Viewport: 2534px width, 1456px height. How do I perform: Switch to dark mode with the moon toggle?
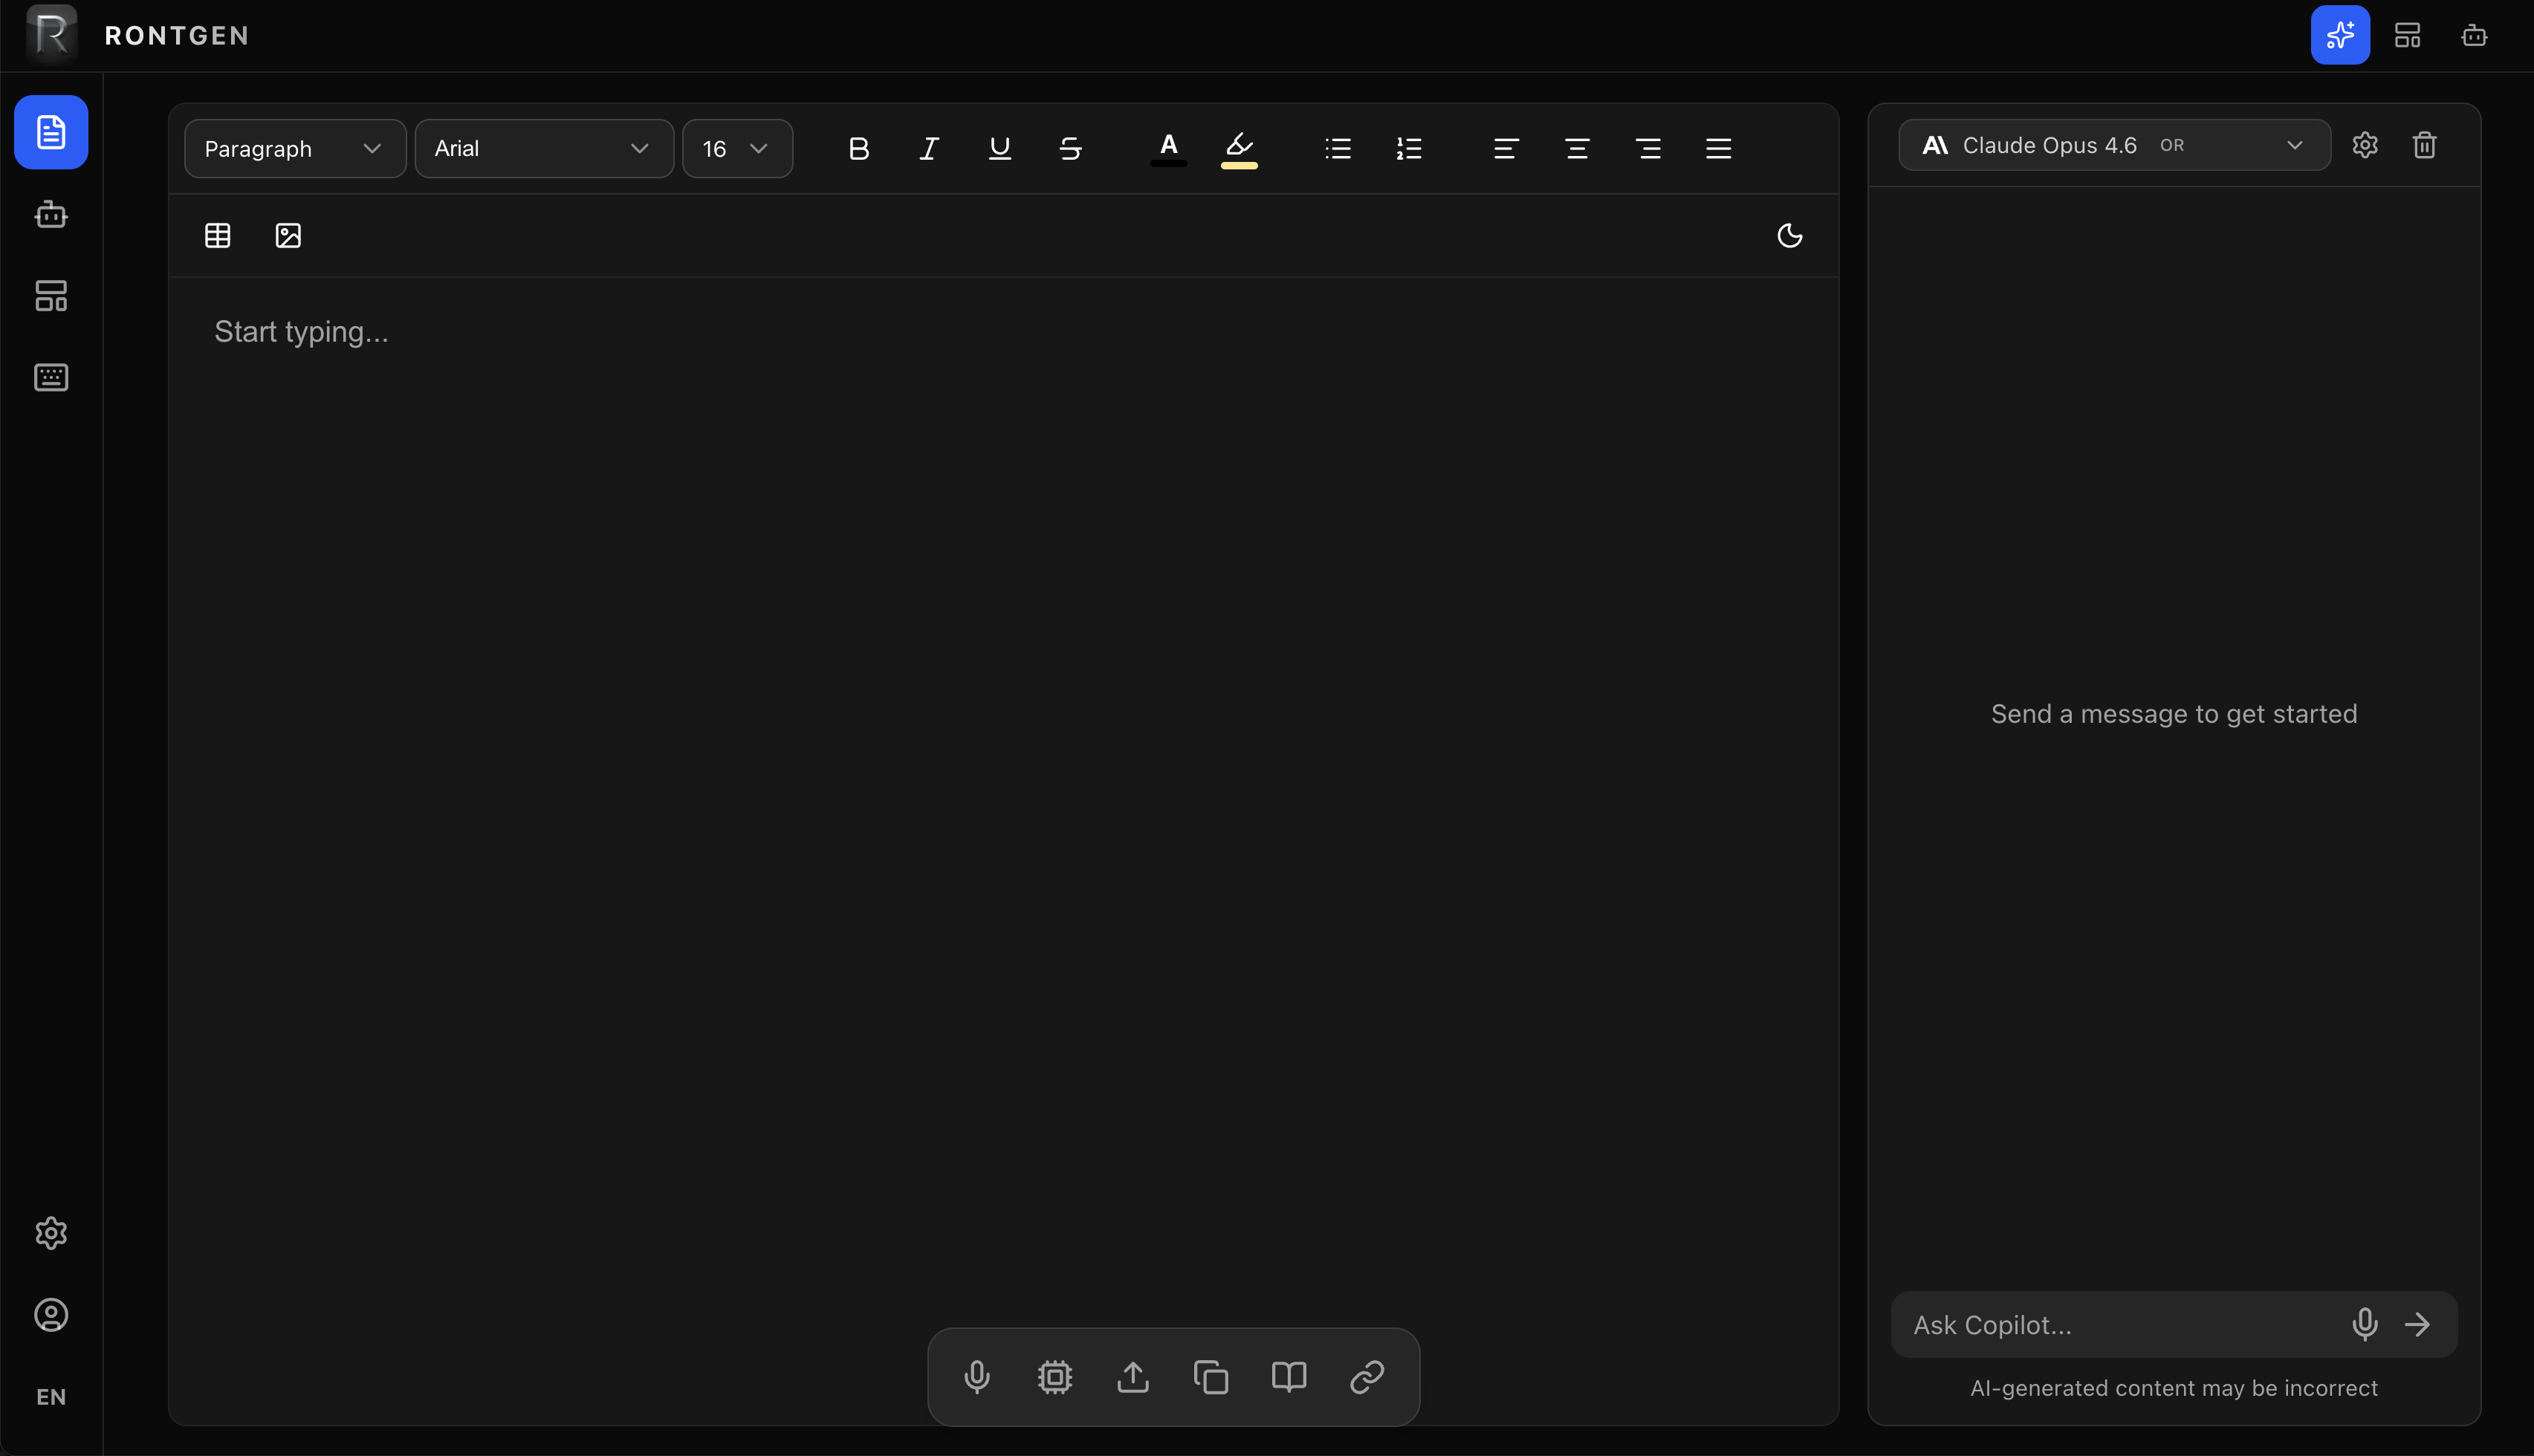(x=1789, y=235)
